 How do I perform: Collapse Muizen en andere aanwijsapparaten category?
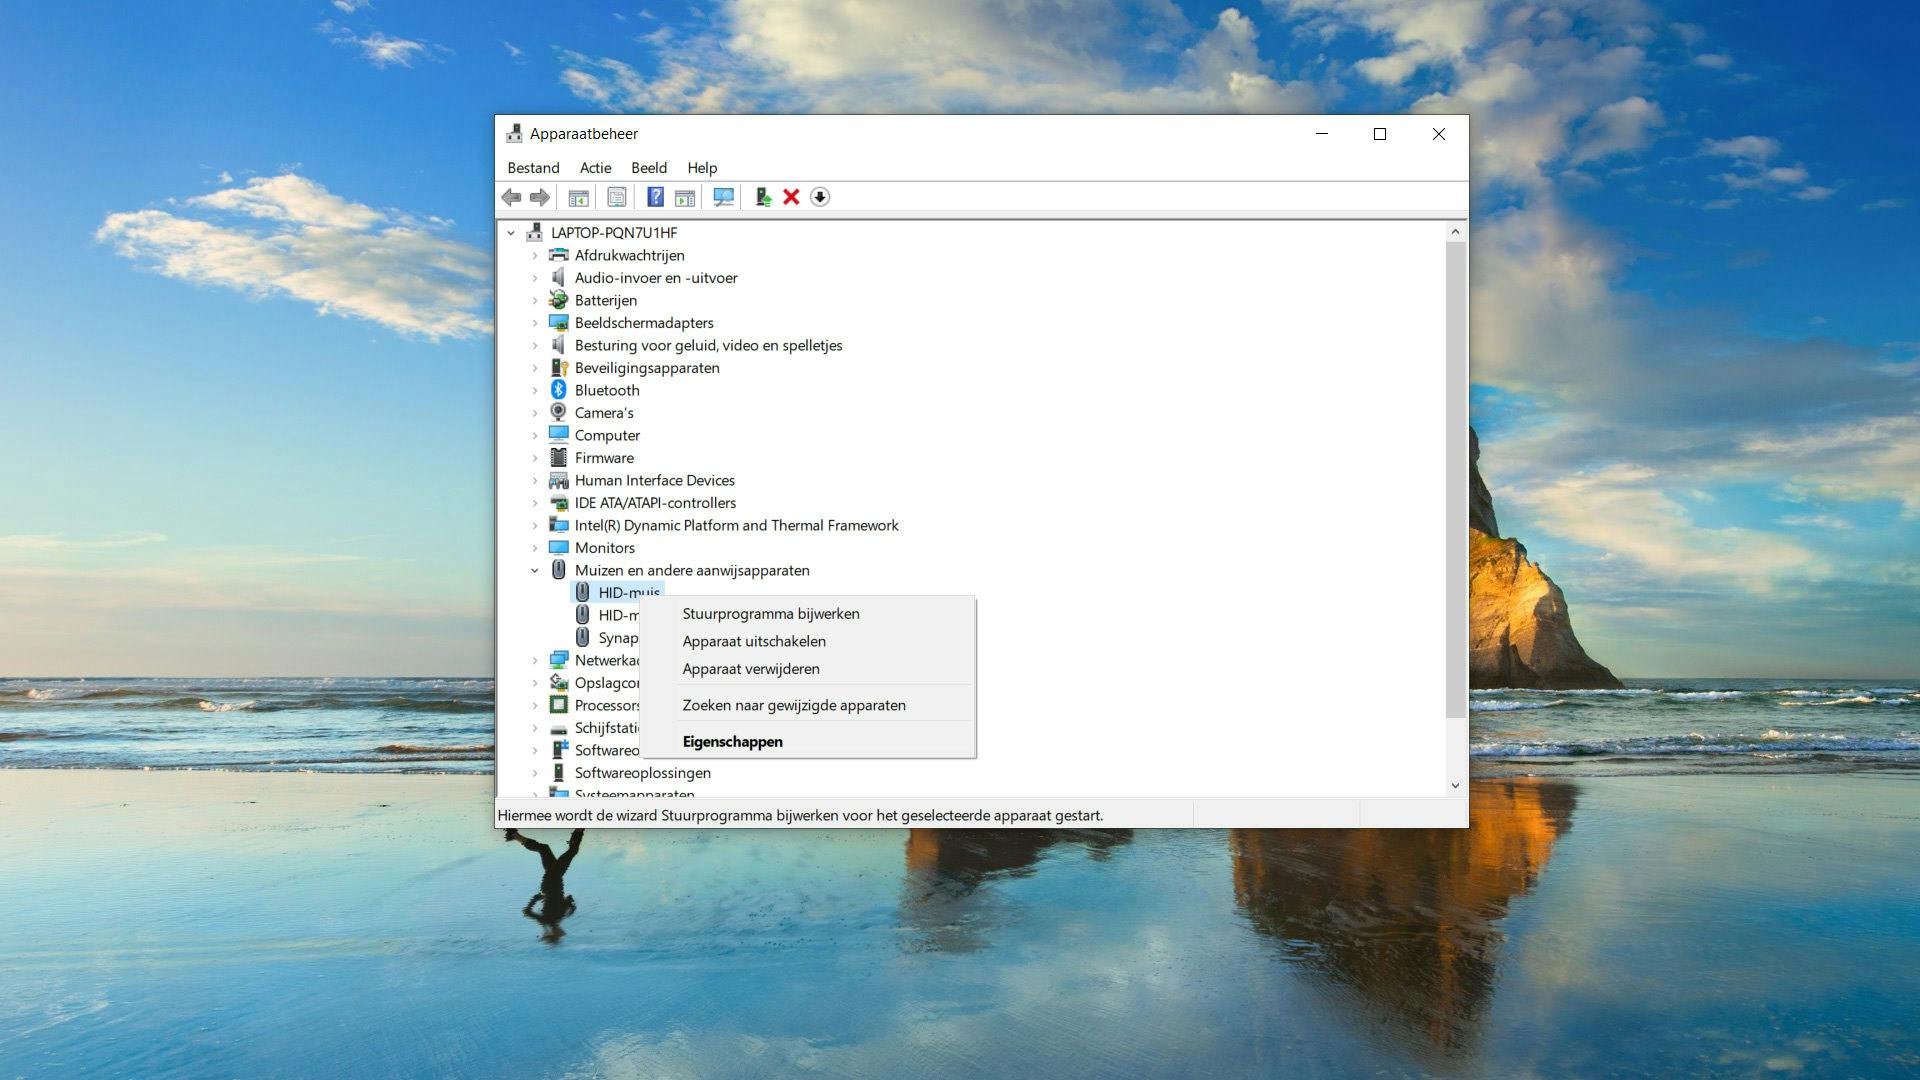click(534, 570)
